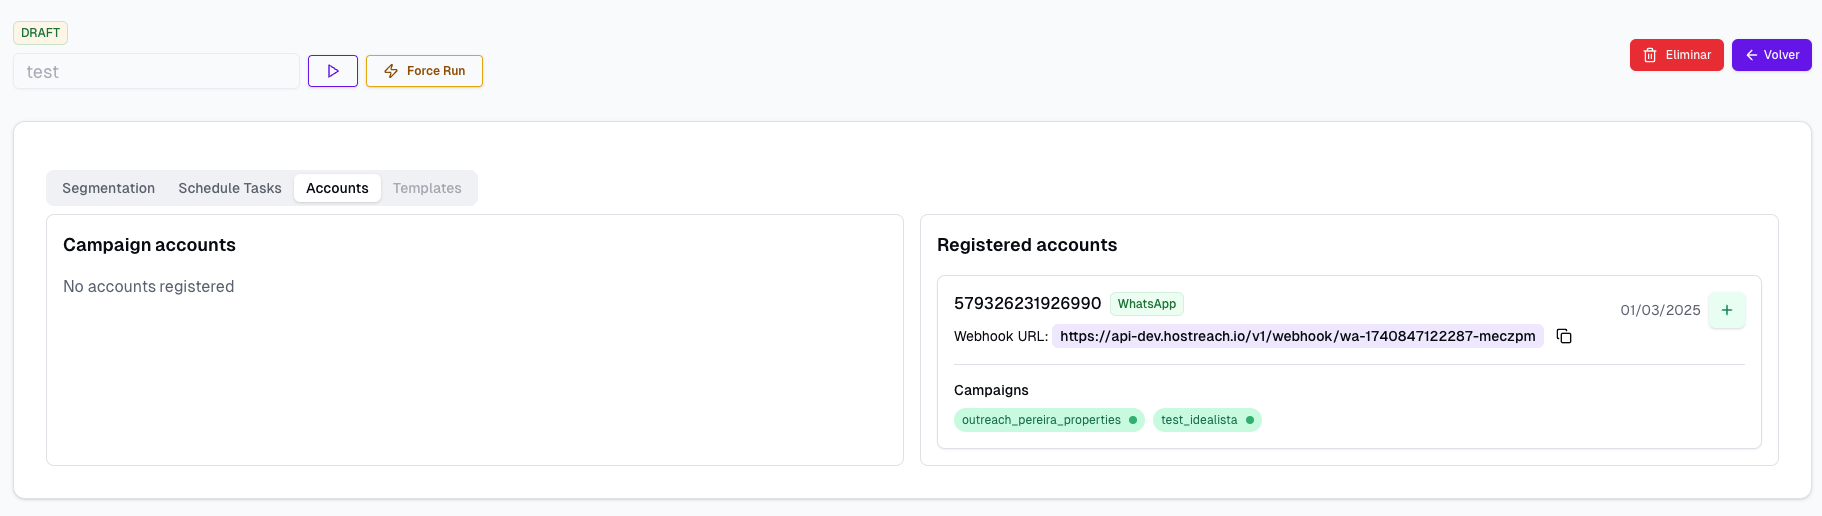Click the Force Run button
This screenshot has width=1822, height=516.
(424, 71)
